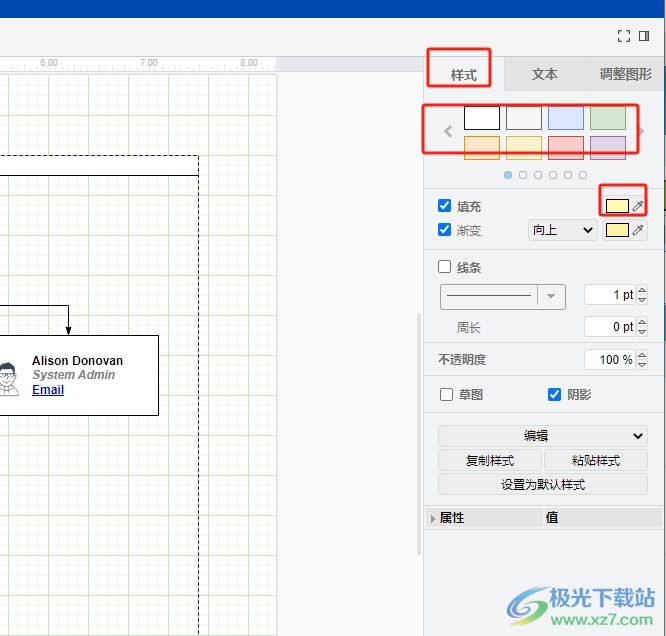Pick fill color with eyedropper
The height and width of the screenshot is (636, 666).
coord(638,206)
